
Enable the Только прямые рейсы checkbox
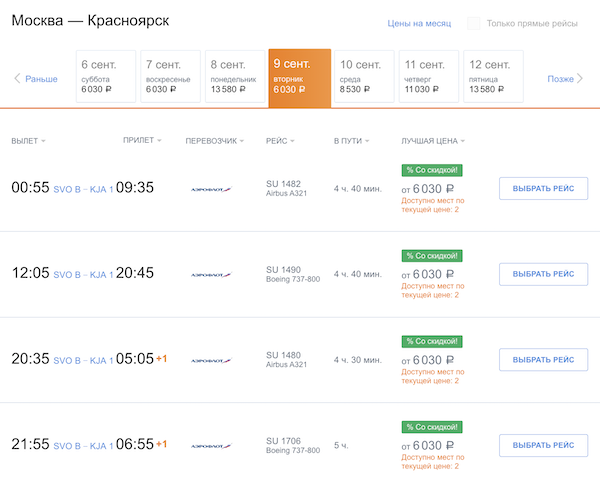pyautogui.click(x=474, y=23)
